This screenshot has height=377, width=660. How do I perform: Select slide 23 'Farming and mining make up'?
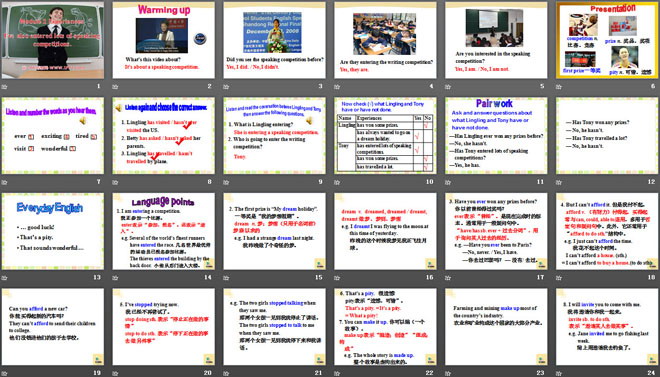coord(496,327)
